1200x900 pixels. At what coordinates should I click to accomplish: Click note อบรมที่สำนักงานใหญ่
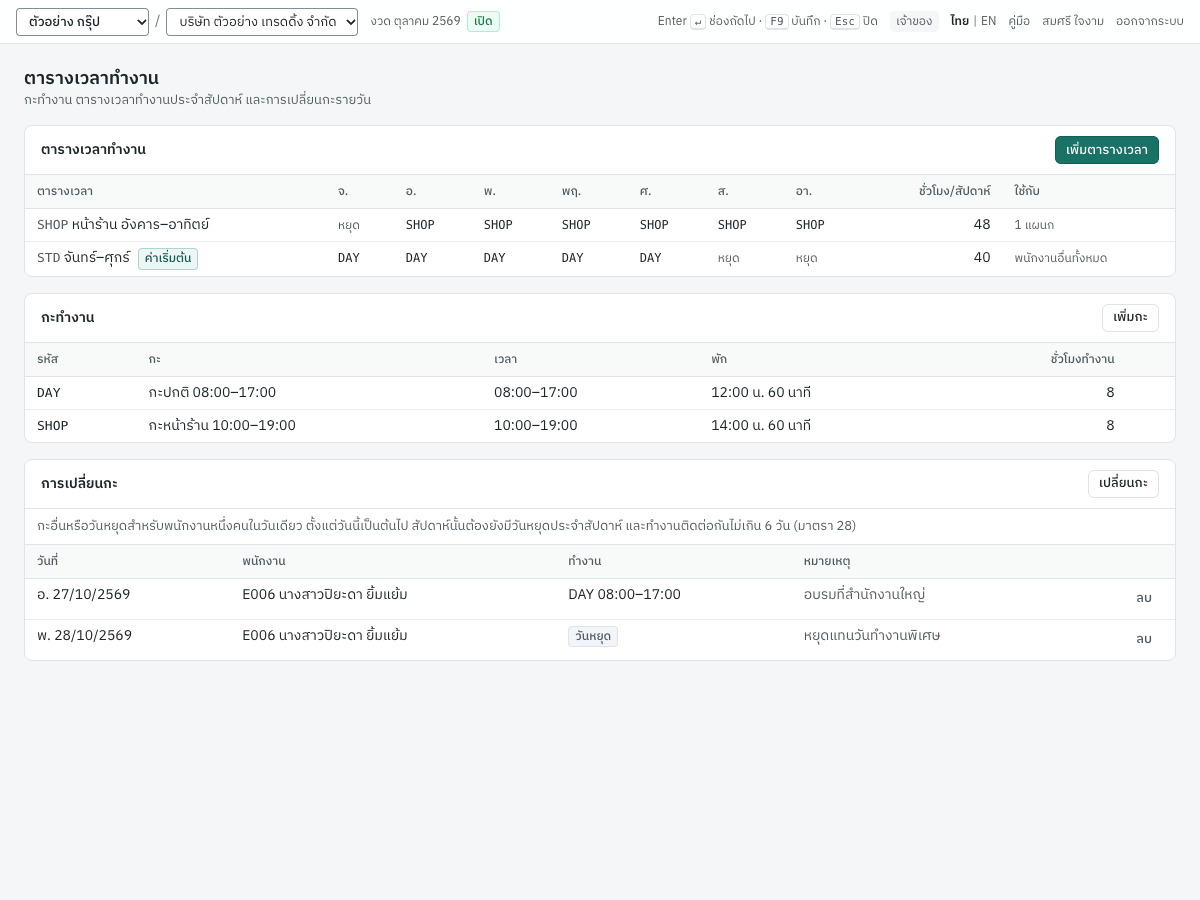pos(864,595)
